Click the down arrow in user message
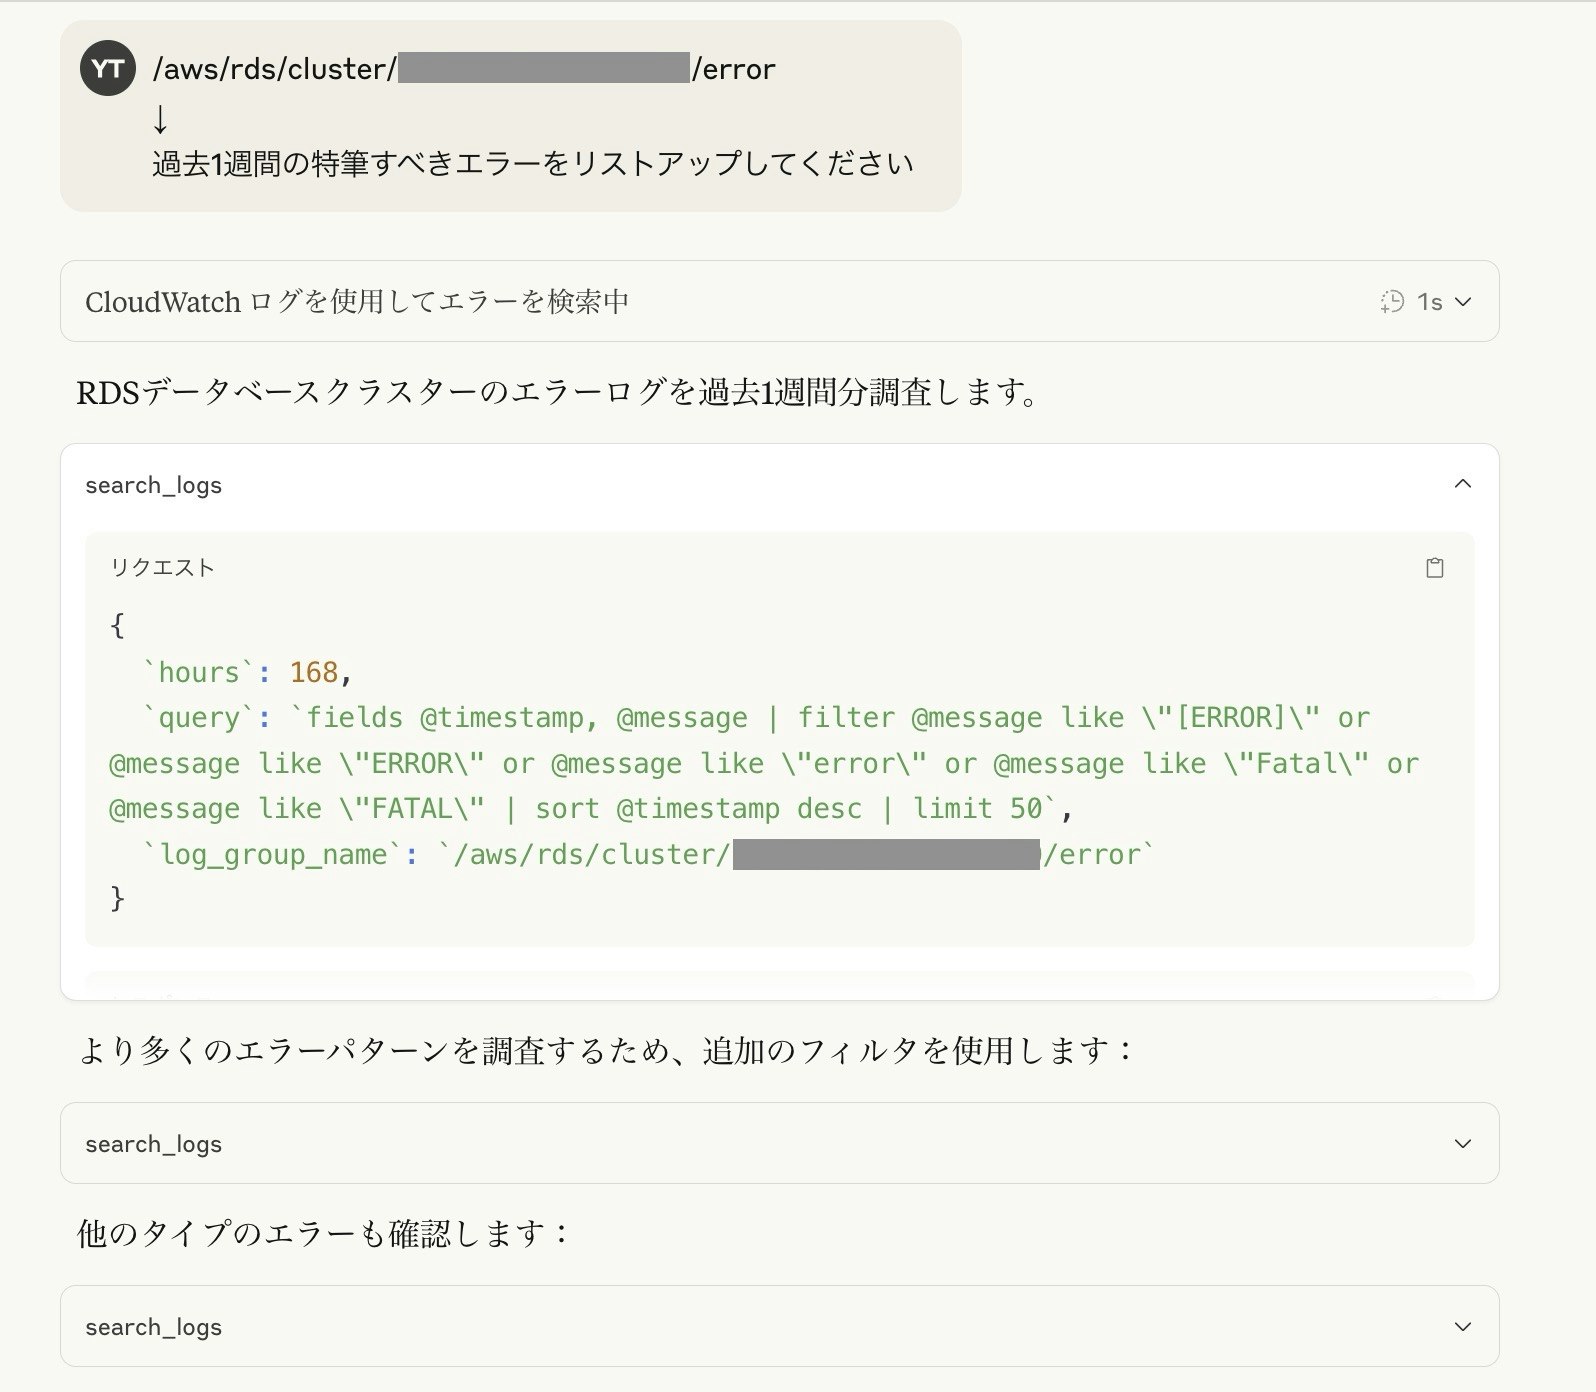 [160, 119]
